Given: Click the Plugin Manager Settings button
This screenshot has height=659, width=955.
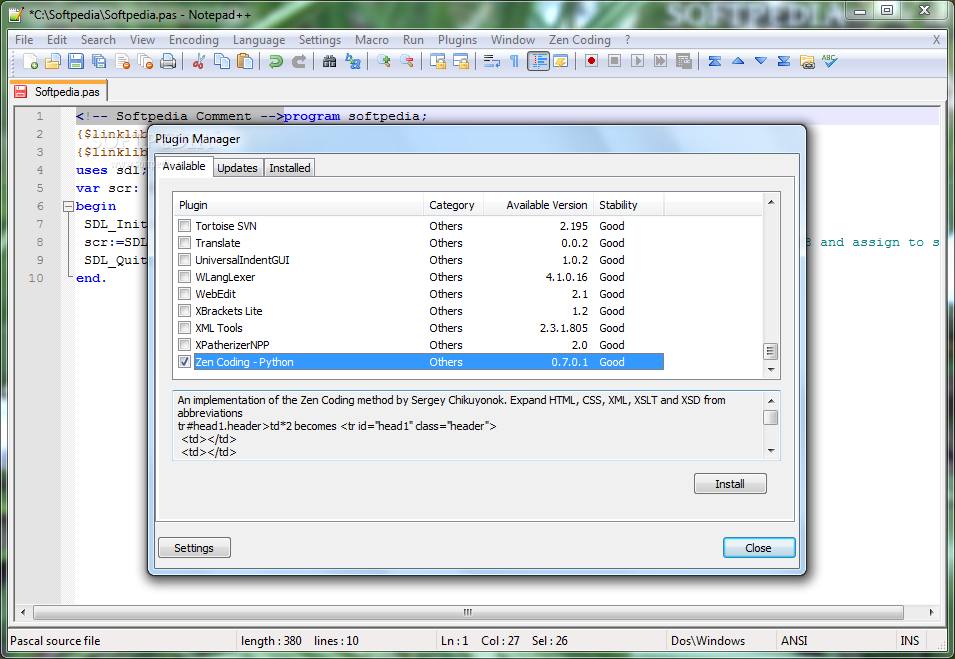Looking at the screenshot, I should pos(194,548).
